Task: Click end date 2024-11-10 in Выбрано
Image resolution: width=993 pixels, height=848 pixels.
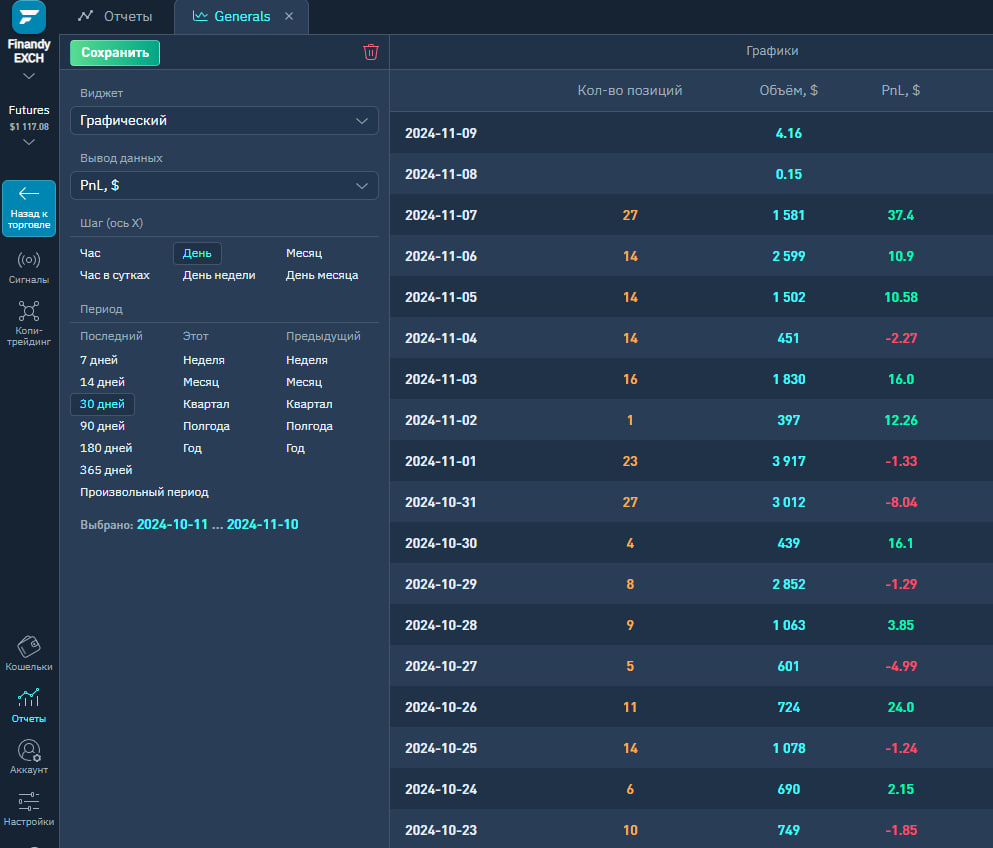Action: 262,524
